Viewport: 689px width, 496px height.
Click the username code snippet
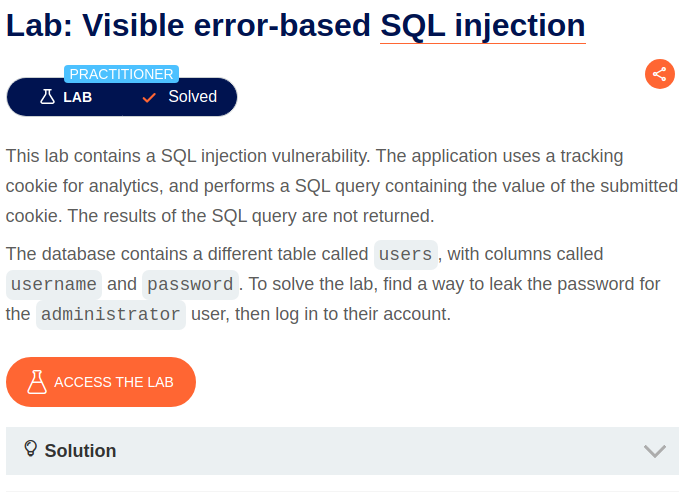(x=54, y=285)
